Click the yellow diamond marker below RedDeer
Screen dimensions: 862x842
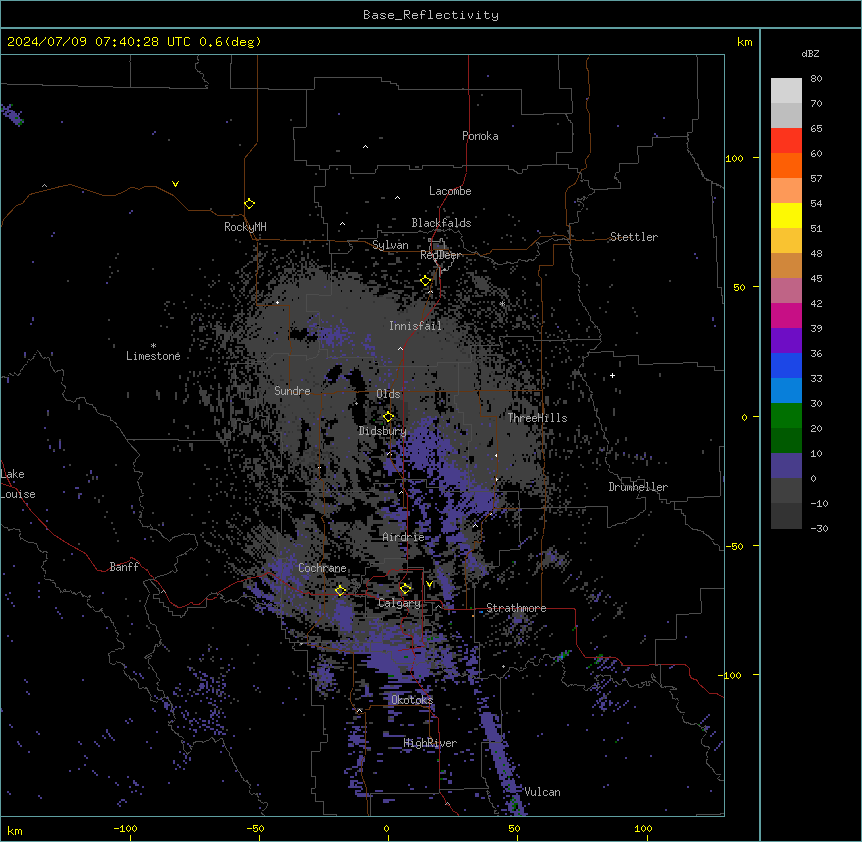(426, 281)
